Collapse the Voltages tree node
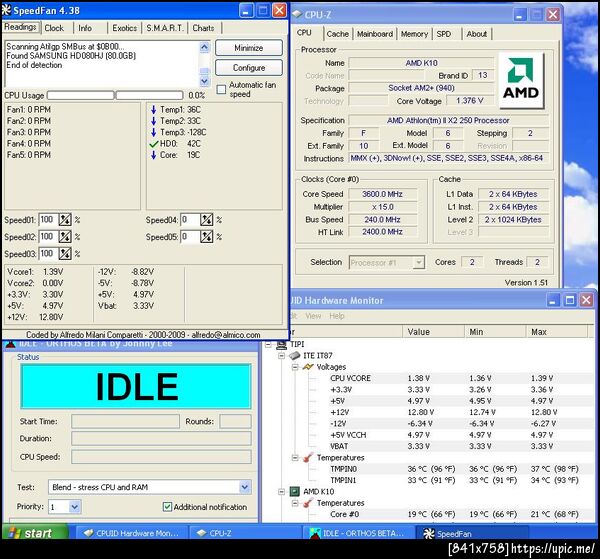The width and height of the screenshot is (600, 559). (x=295, y=367)
